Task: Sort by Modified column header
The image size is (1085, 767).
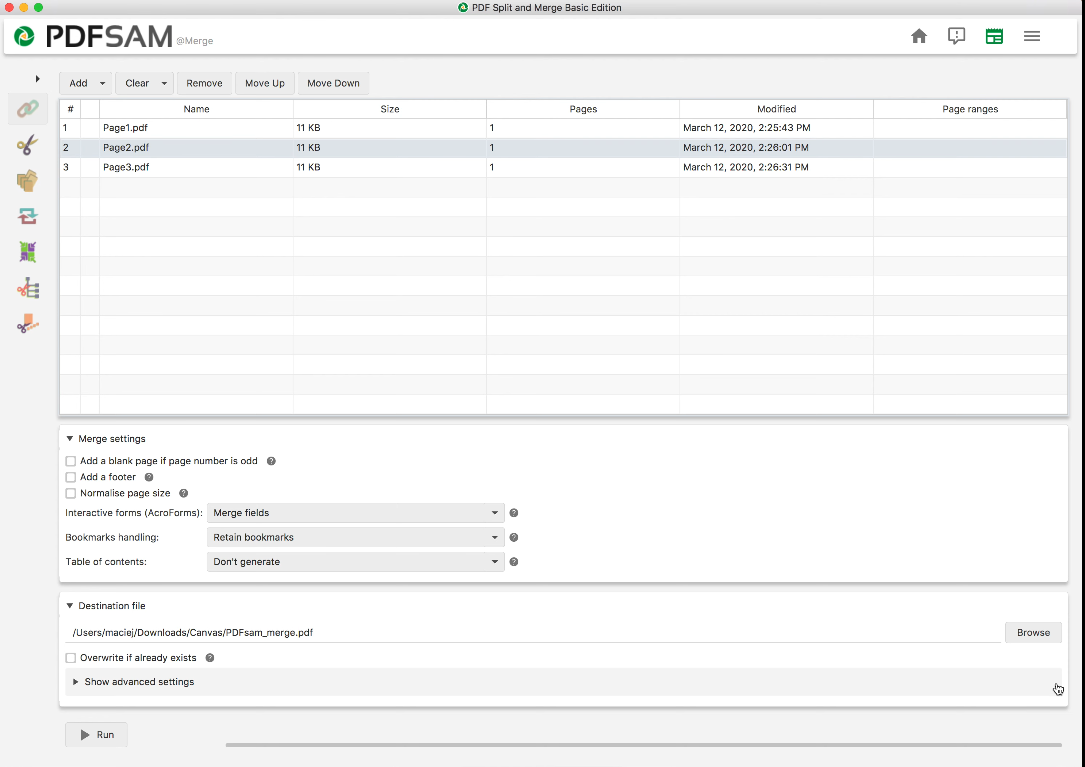Action: [776, 109]
